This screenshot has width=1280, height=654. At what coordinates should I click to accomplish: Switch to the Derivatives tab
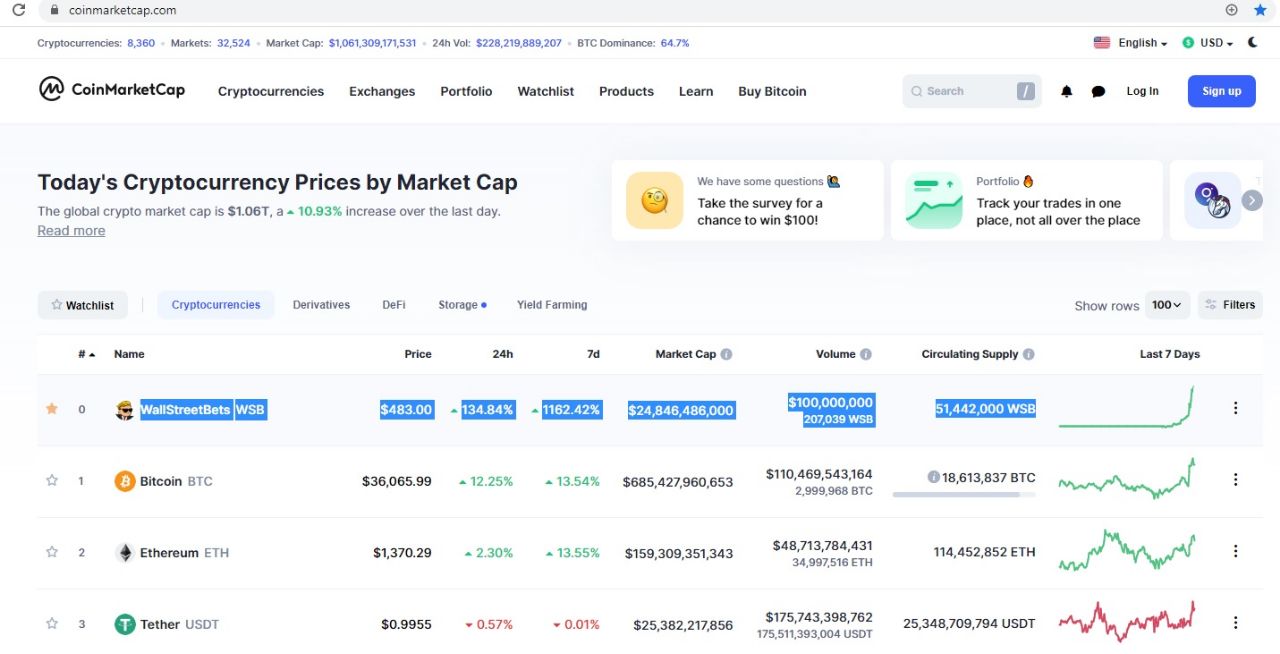tap(321, 305)
